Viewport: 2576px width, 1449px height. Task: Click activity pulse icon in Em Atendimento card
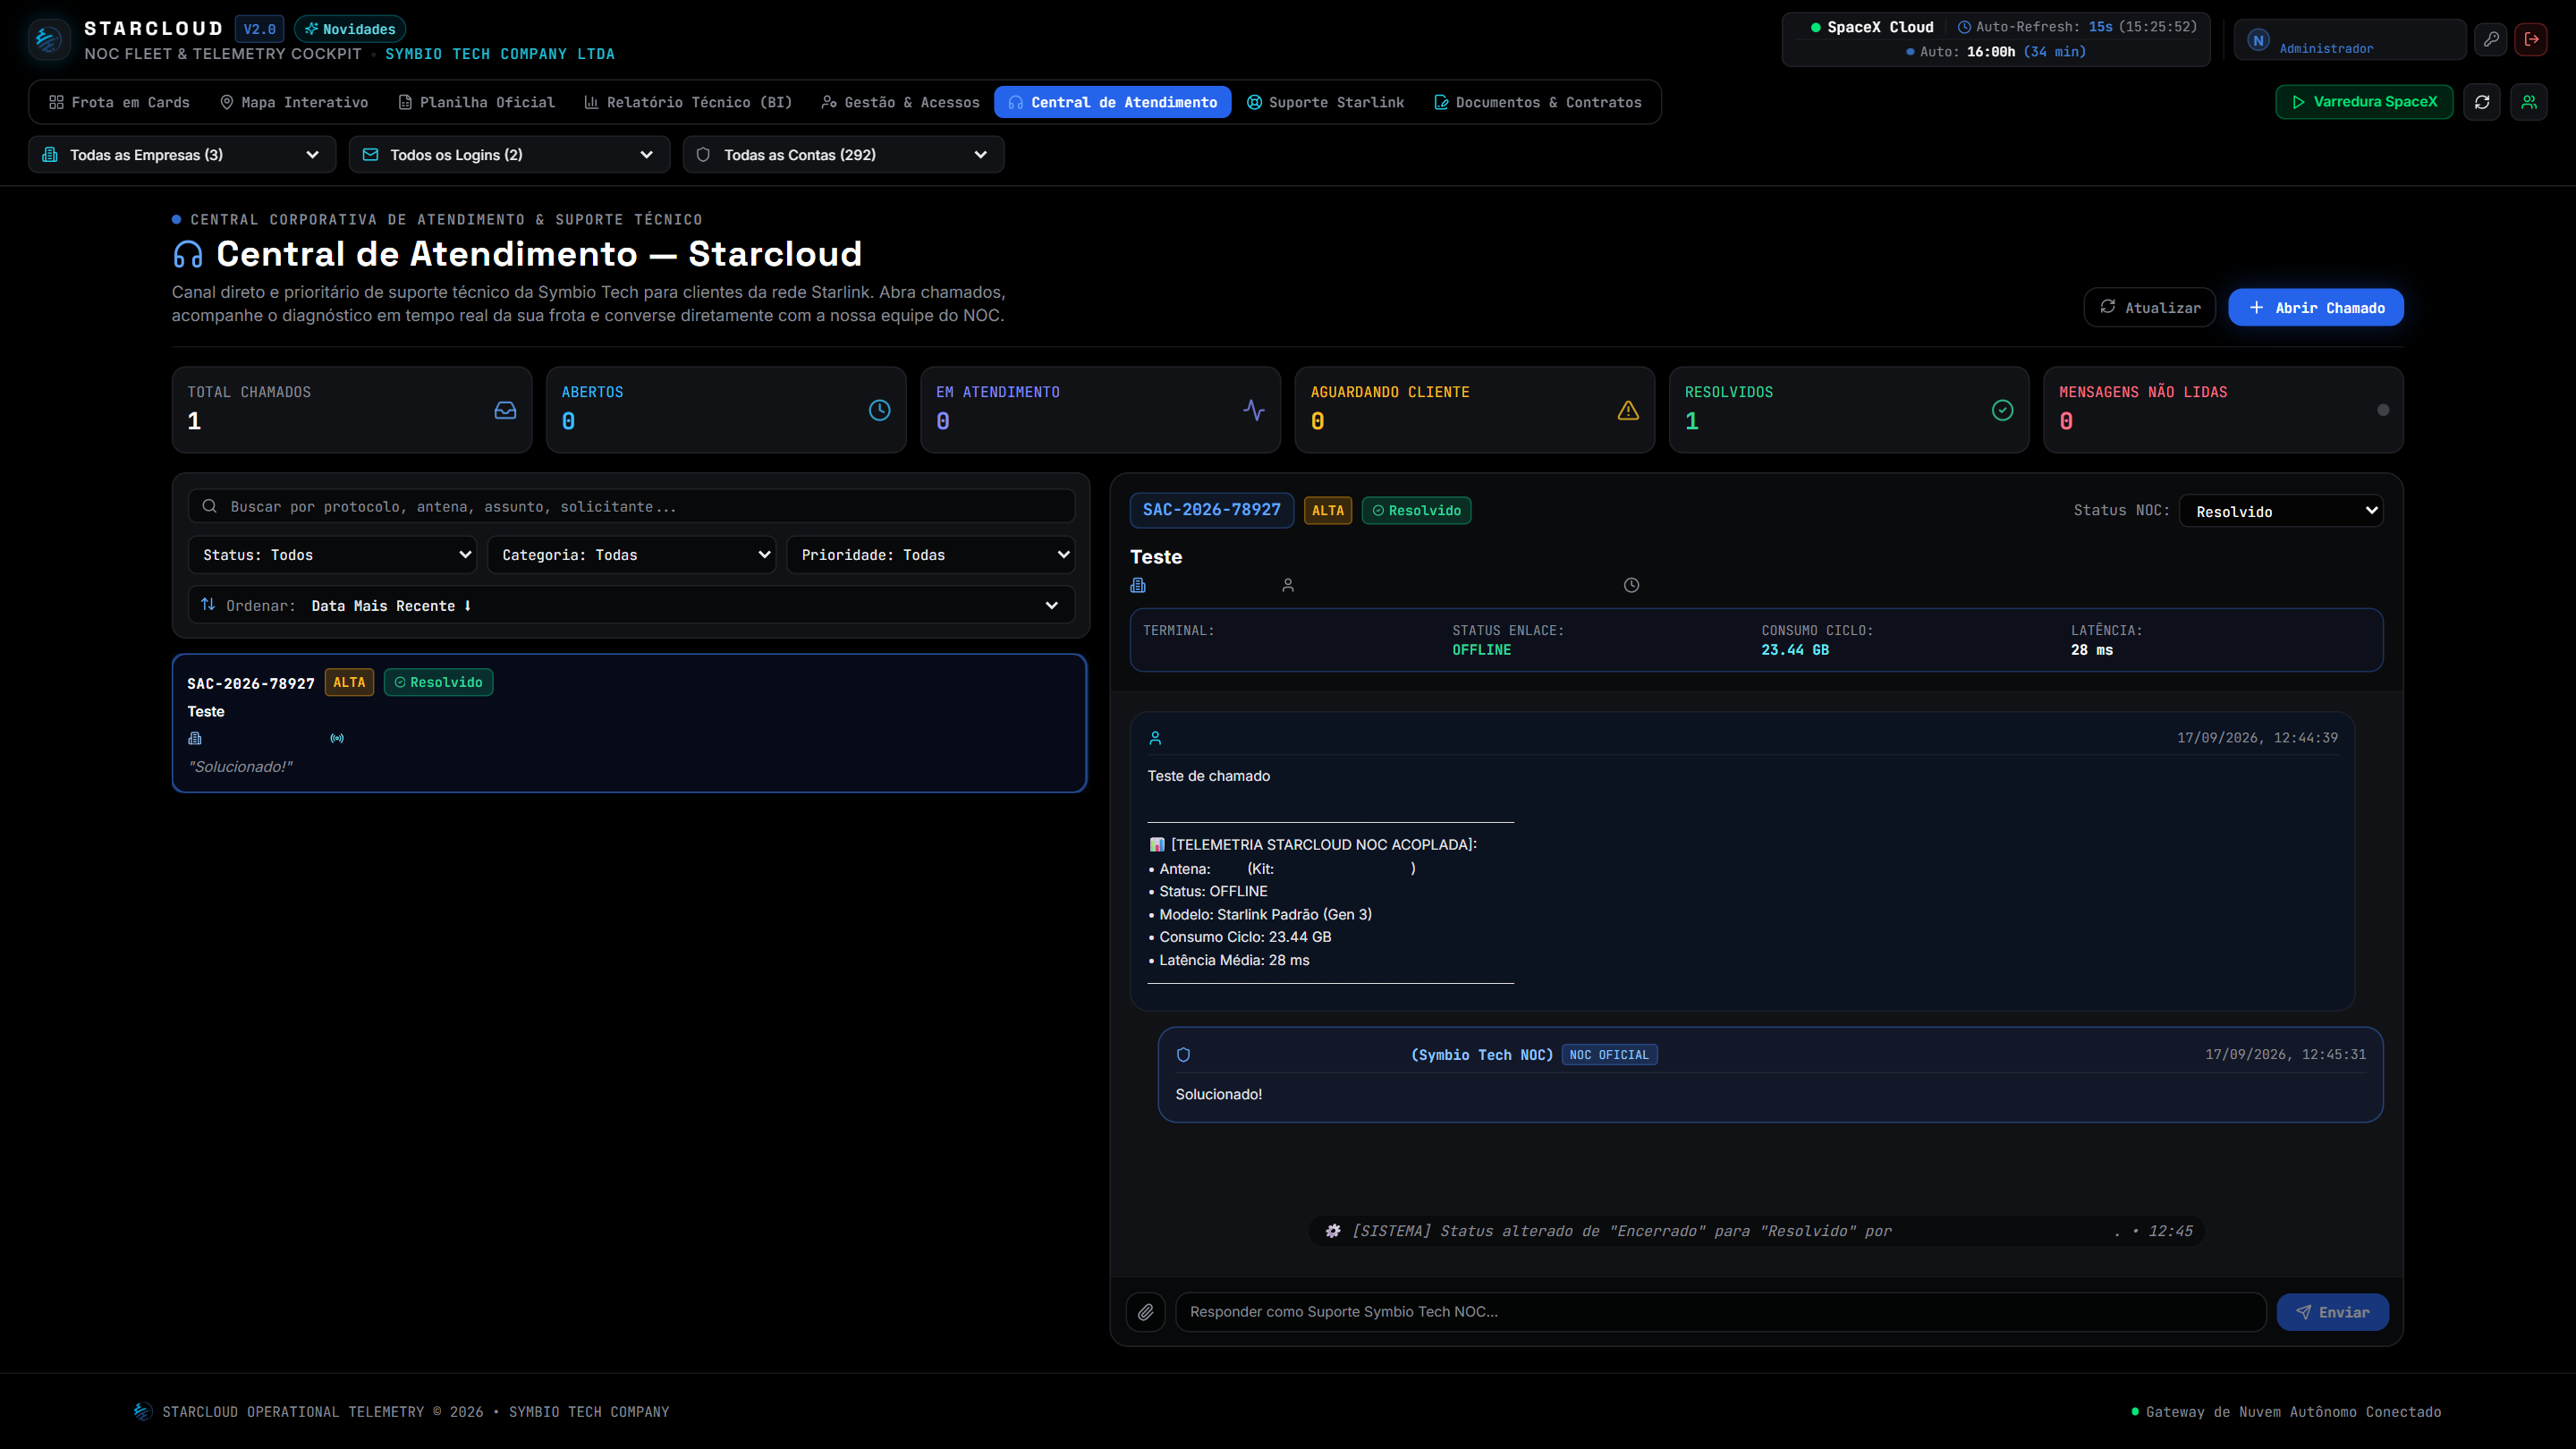(1254, 410)
